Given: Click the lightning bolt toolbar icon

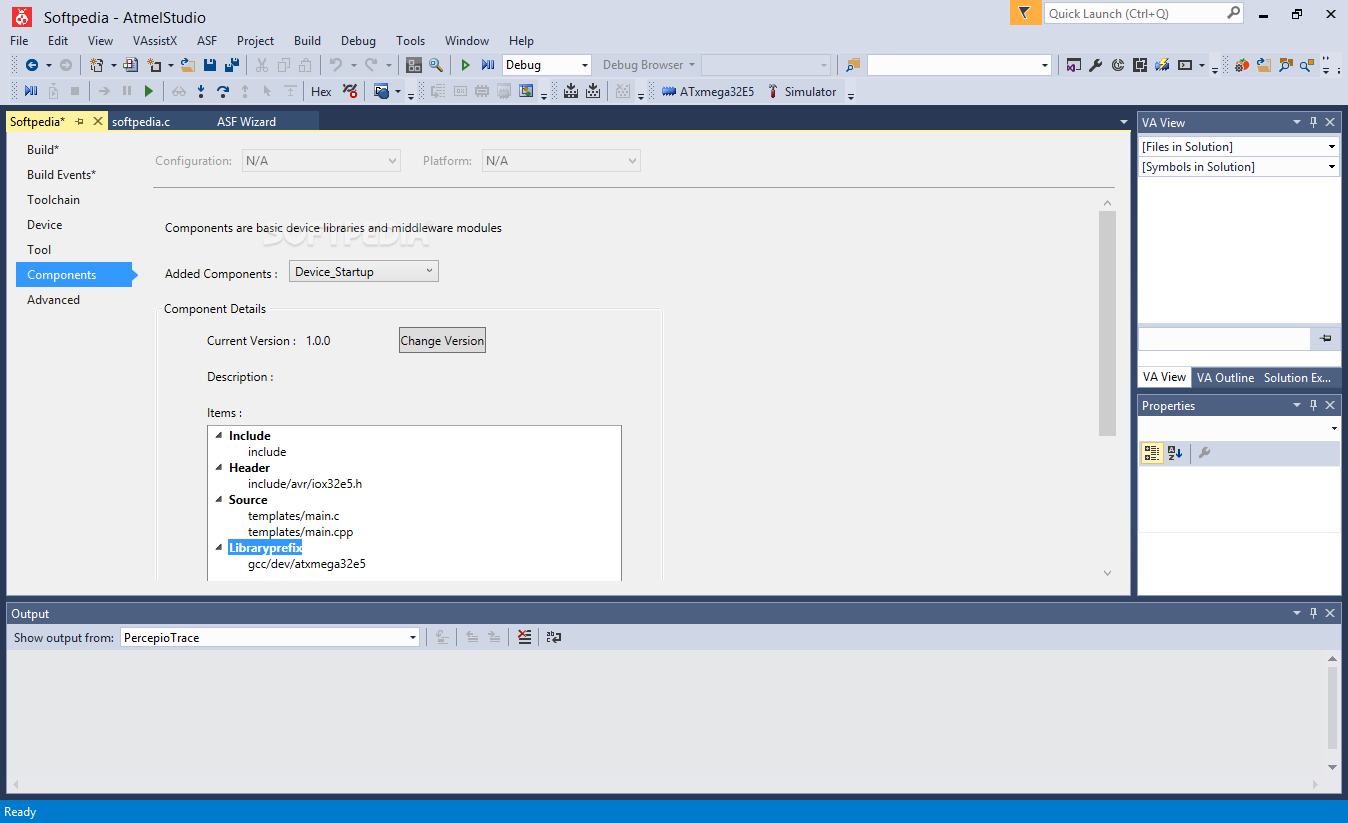Looking at the screenshot, I should 1161,65.
